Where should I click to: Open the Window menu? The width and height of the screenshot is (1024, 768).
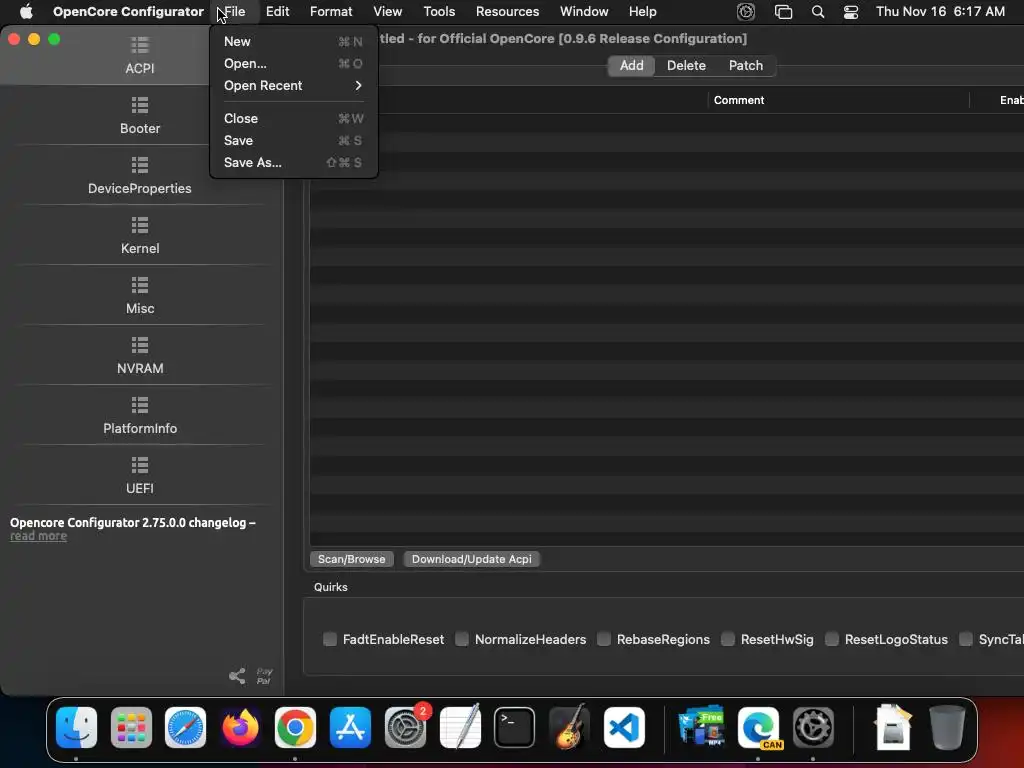pyautogui.click(x=584, y=12)
